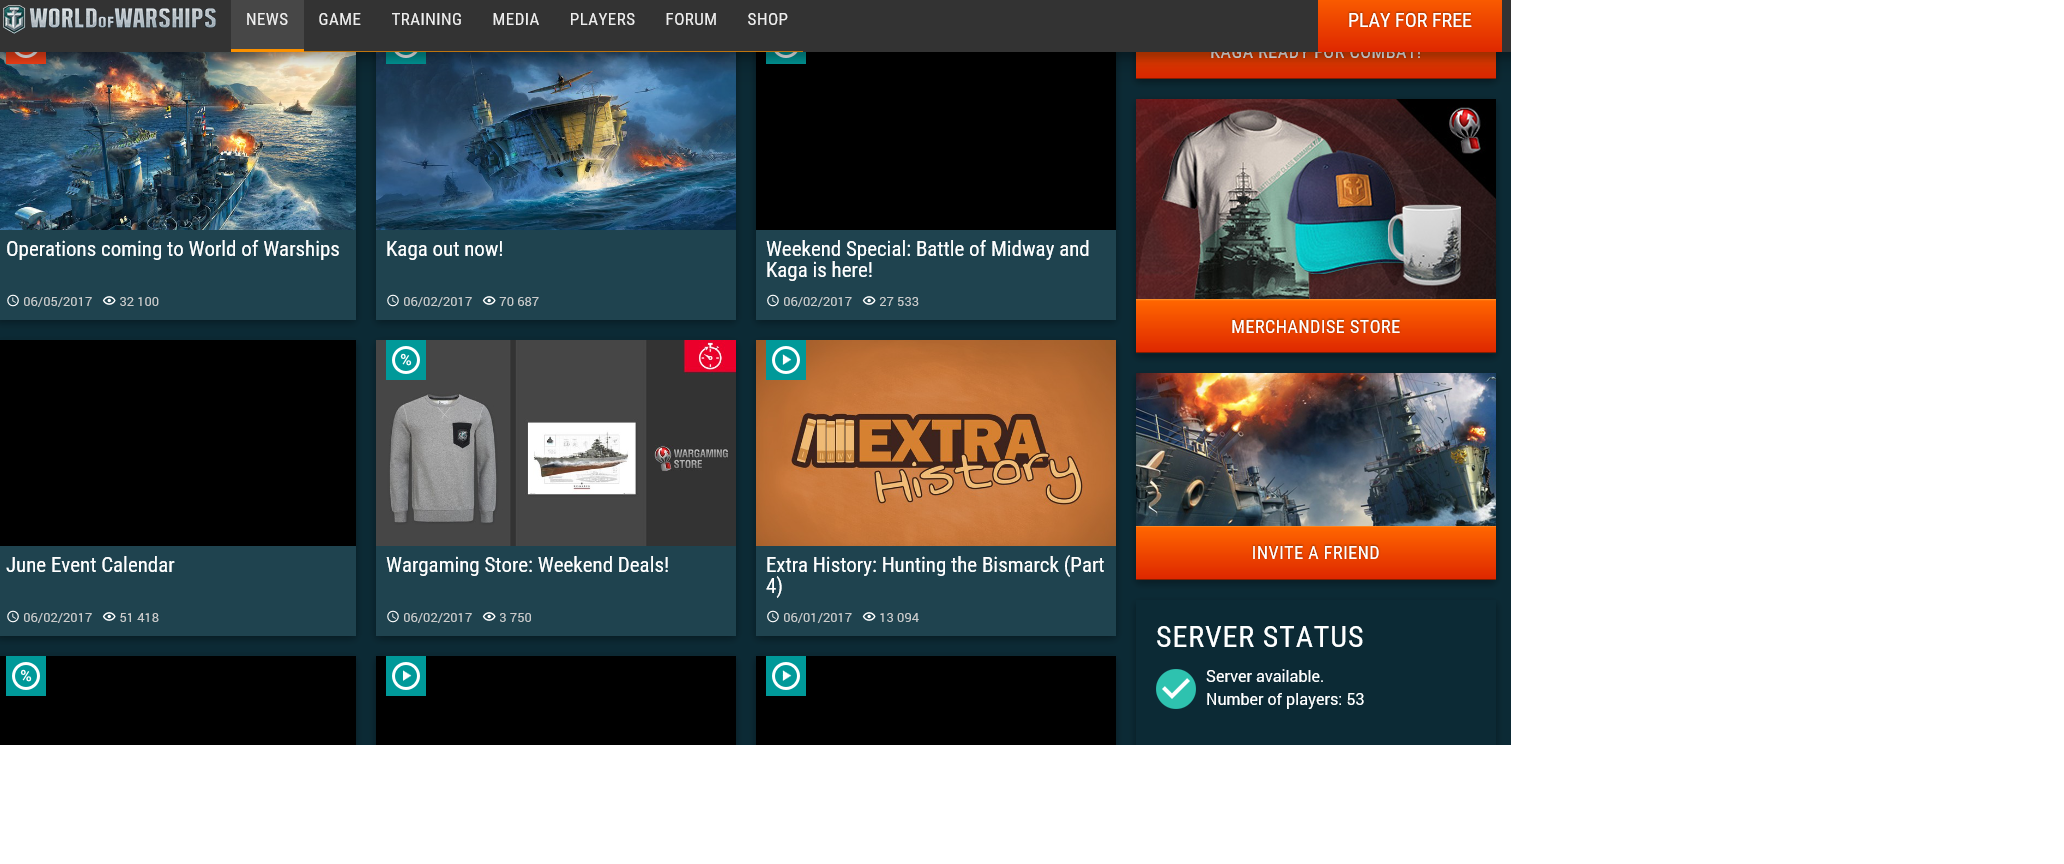Viewport: 2064px width, 864px height.
Task: Click the eye icon on June Event Calendar card
Action: coord(109,616)
